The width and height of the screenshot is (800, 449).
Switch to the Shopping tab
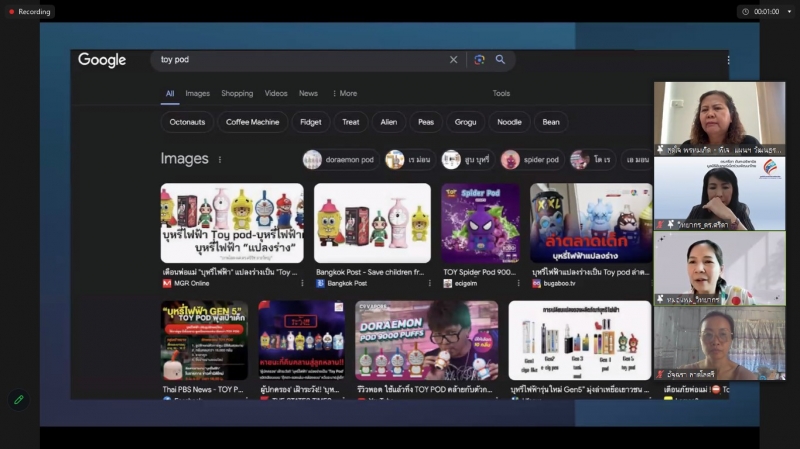tap(237, 93)
